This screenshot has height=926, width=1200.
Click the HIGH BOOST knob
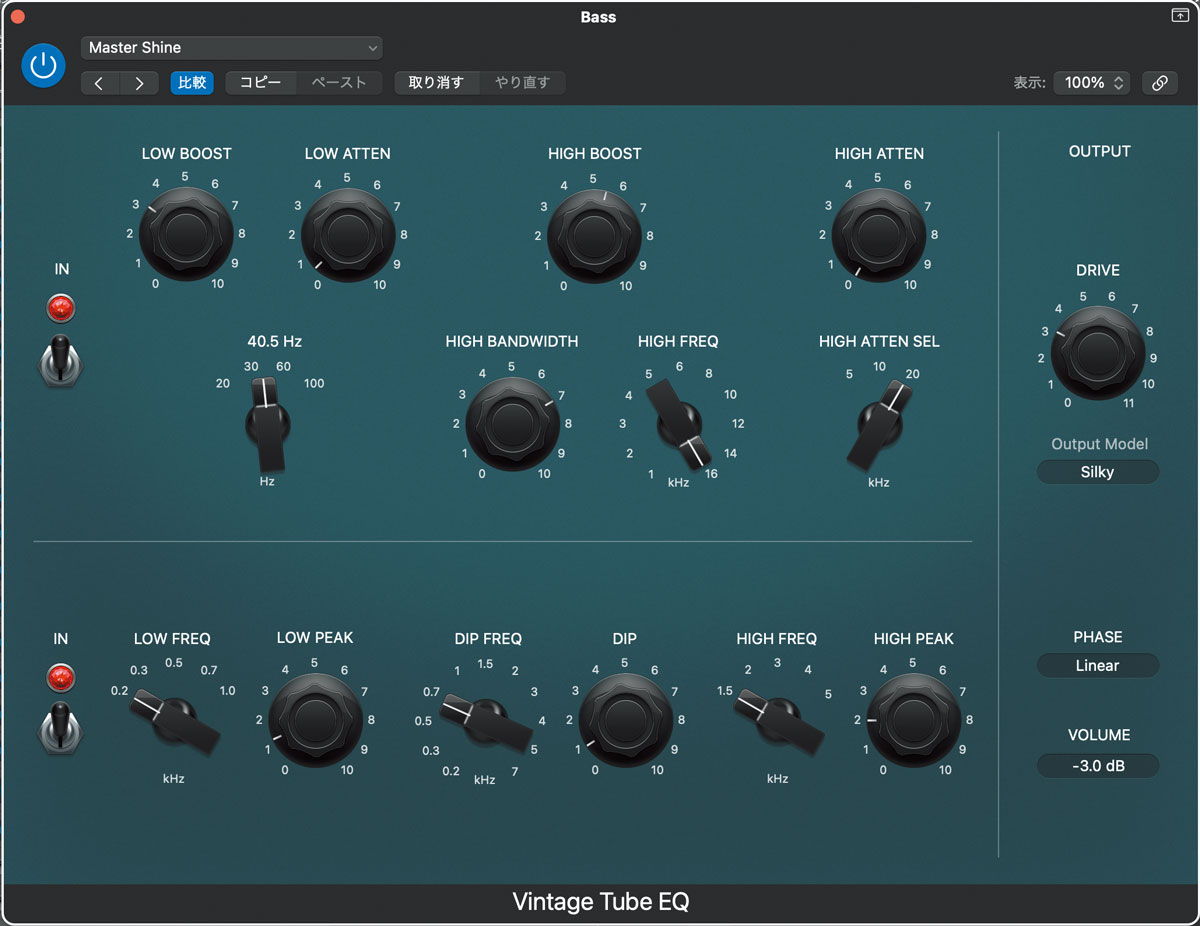[594, 236]
